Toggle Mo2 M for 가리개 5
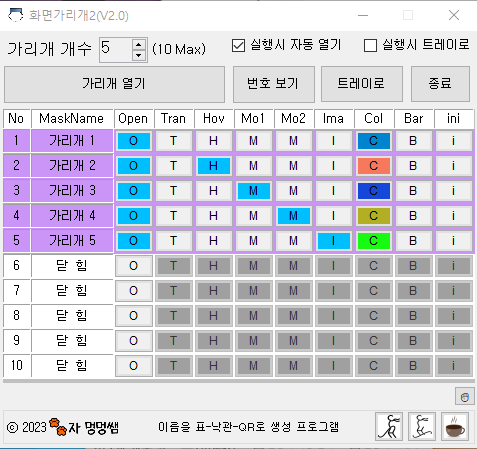The width and height of the screenshot is (477, 449). (293, 241)
